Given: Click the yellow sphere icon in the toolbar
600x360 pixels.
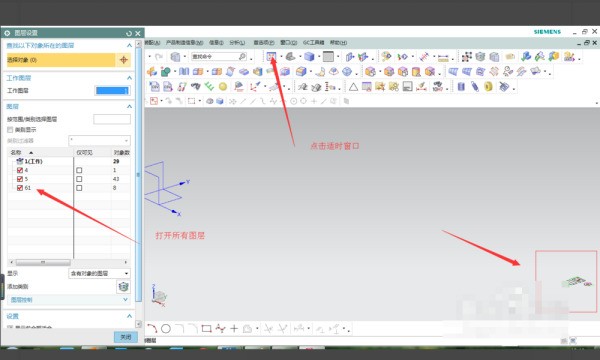Looking at the screenshot, I should click(223, 87).
